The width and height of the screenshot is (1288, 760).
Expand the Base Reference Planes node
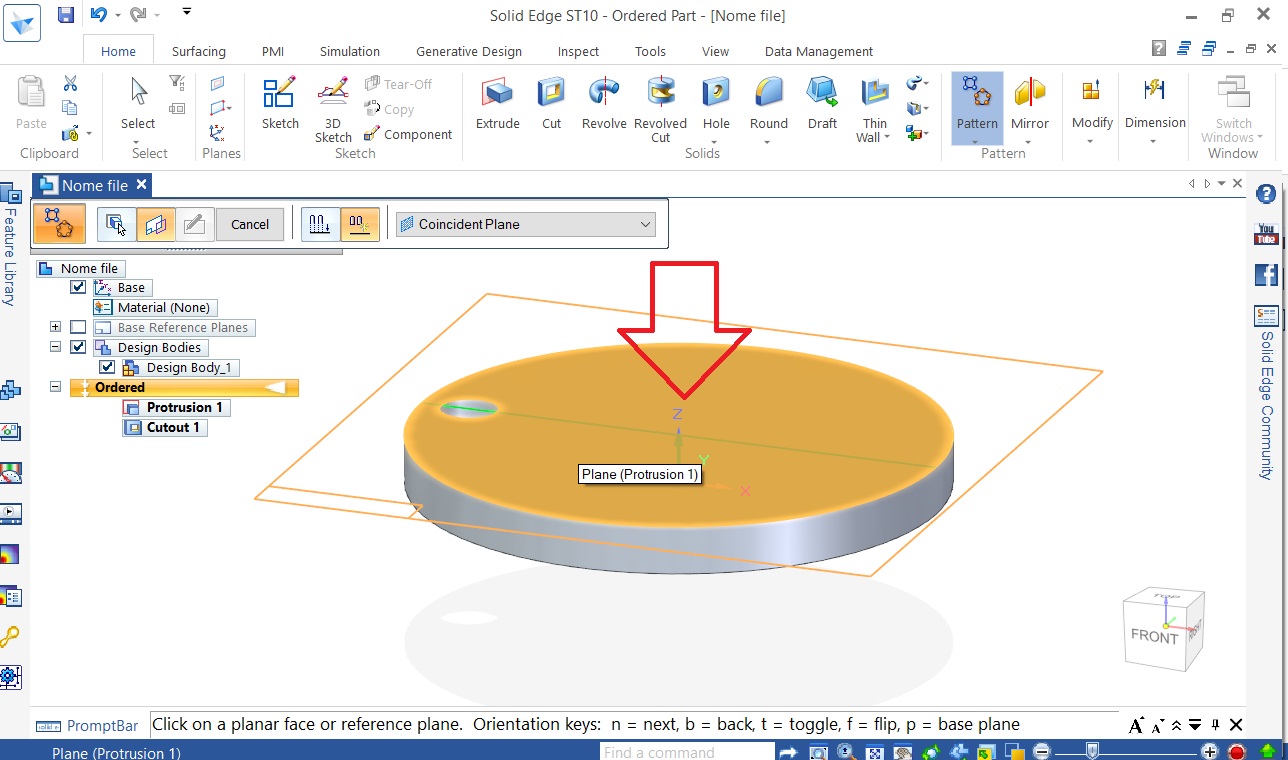[55, 328]
